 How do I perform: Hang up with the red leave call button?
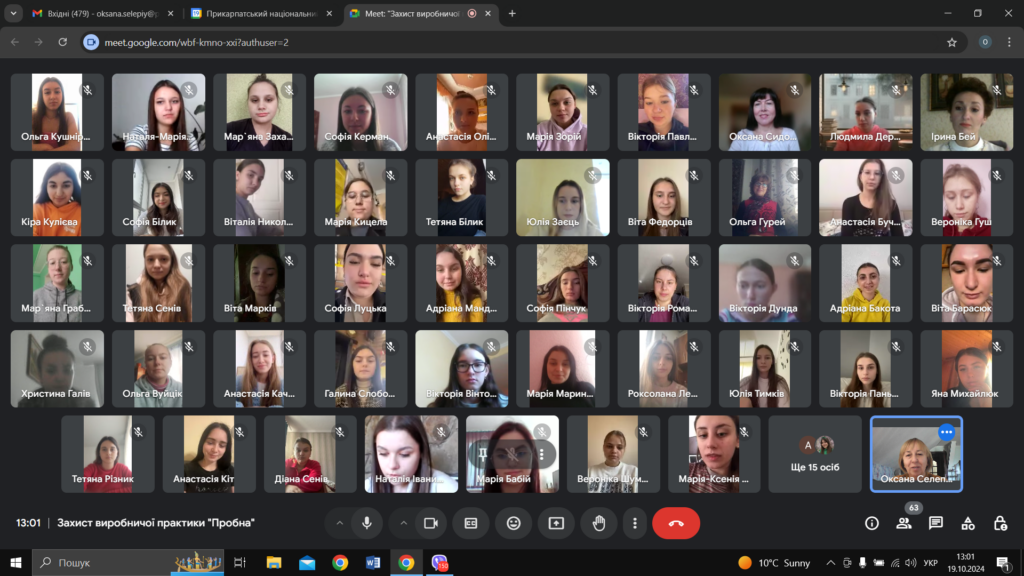tap(676, 523)
